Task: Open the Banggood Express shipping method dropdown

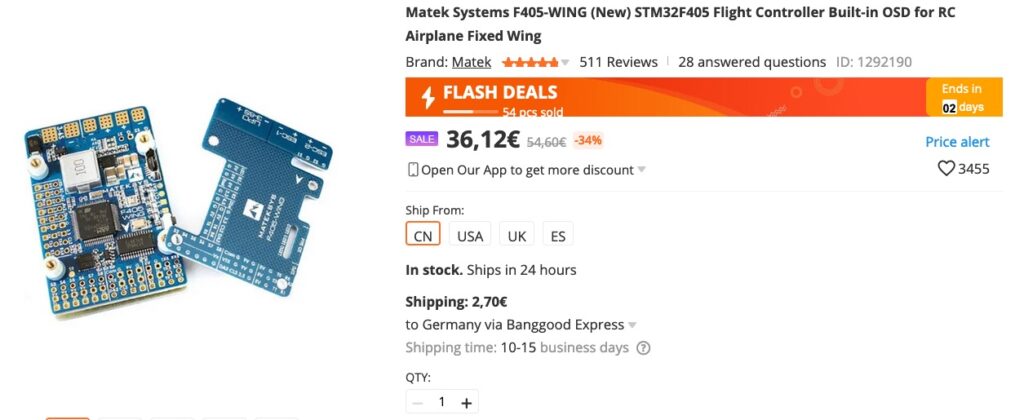Action: [x=633, y=325]
